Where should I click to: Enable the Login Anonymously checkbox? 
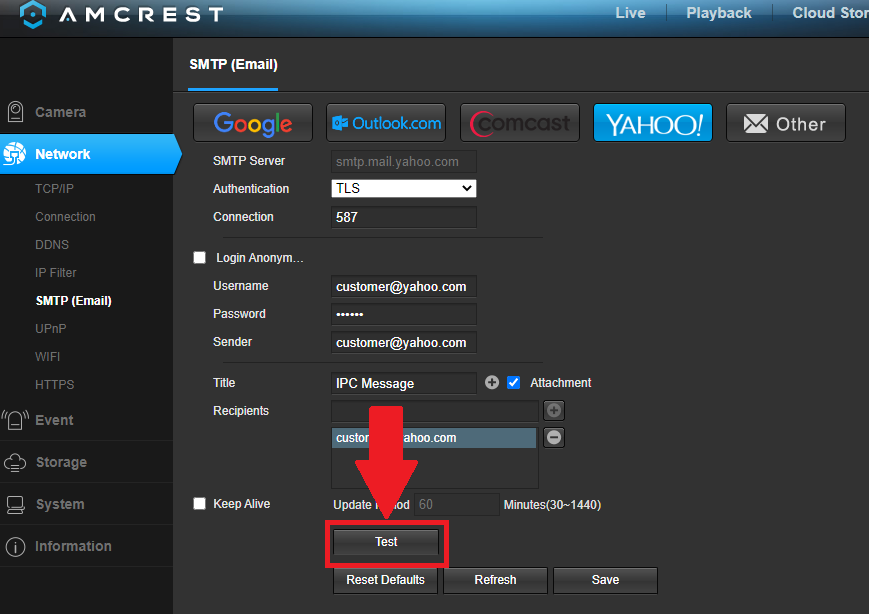[x=200, y=258]
